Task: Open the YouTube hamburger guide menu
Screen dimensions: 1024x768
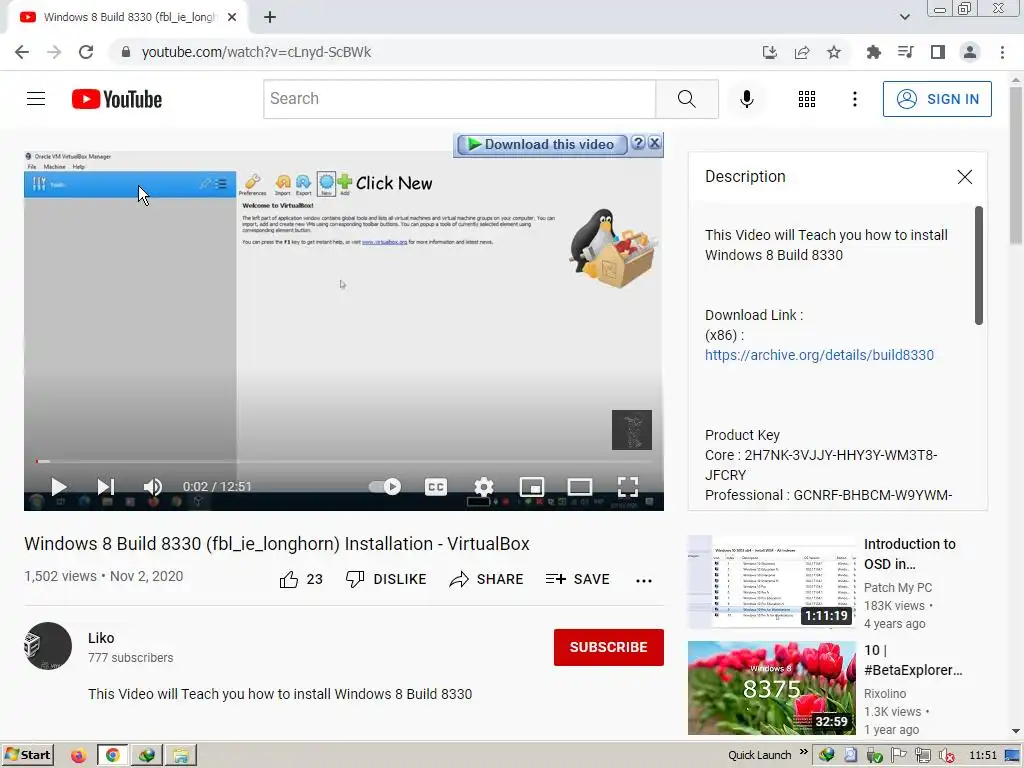Action: 36,99
